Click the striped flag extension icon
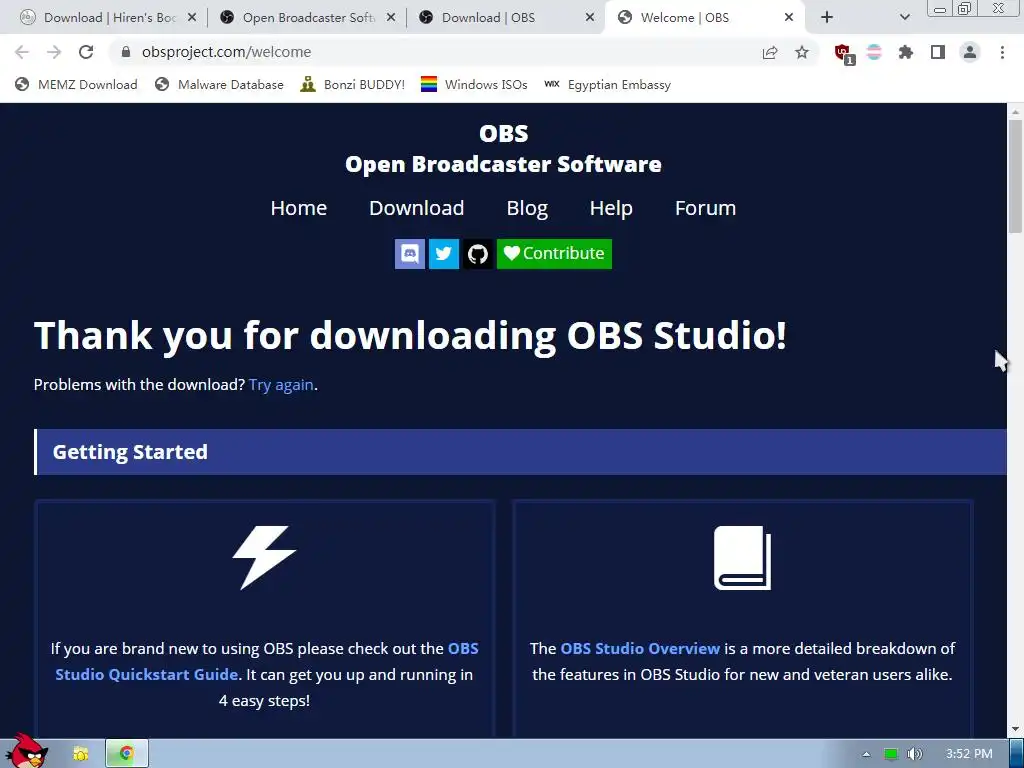The image size is (1024, 768). point(874,52)
